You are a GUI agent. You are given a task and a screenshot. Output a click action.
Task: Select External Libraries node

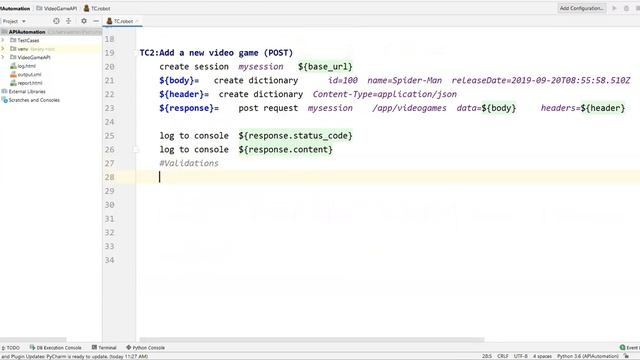(x=27, y=91)
